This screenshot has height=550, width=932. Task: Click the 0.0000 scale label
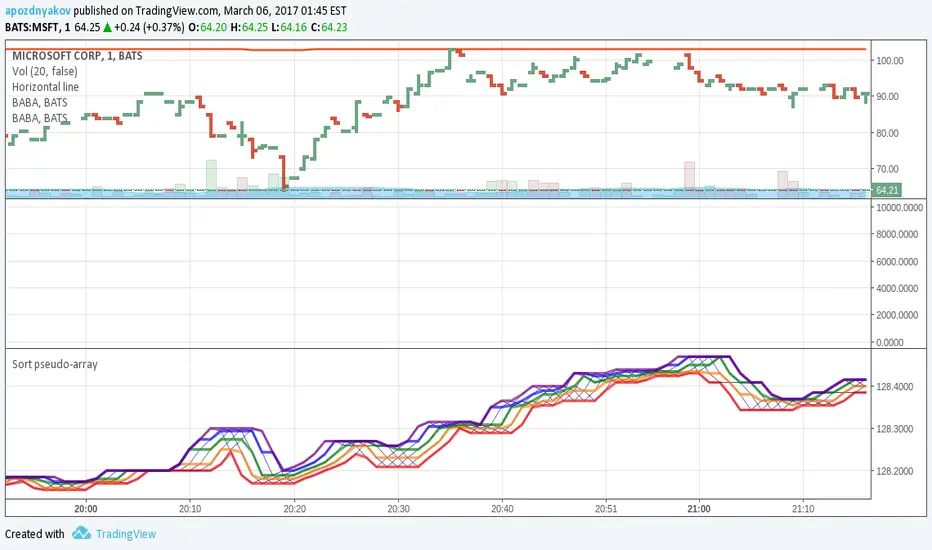tap(890, 342)
